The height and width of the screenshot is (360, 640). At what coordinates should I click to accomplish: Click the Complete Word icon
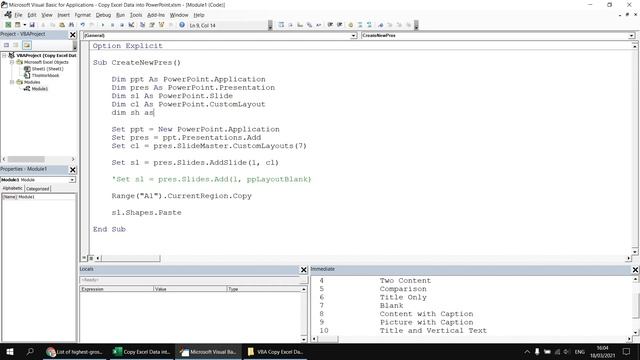click(x=319, y=25)
